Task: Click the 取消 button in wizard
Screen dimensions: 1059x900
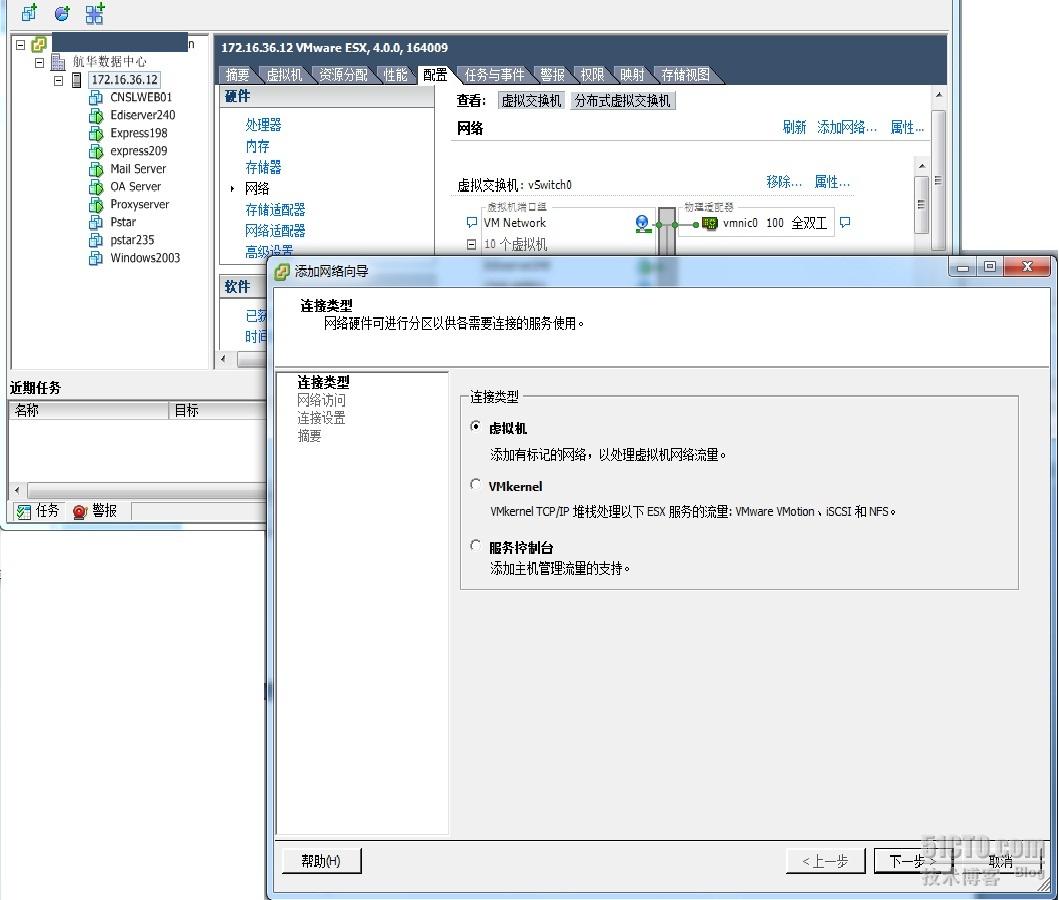Action: (1001, 861)
